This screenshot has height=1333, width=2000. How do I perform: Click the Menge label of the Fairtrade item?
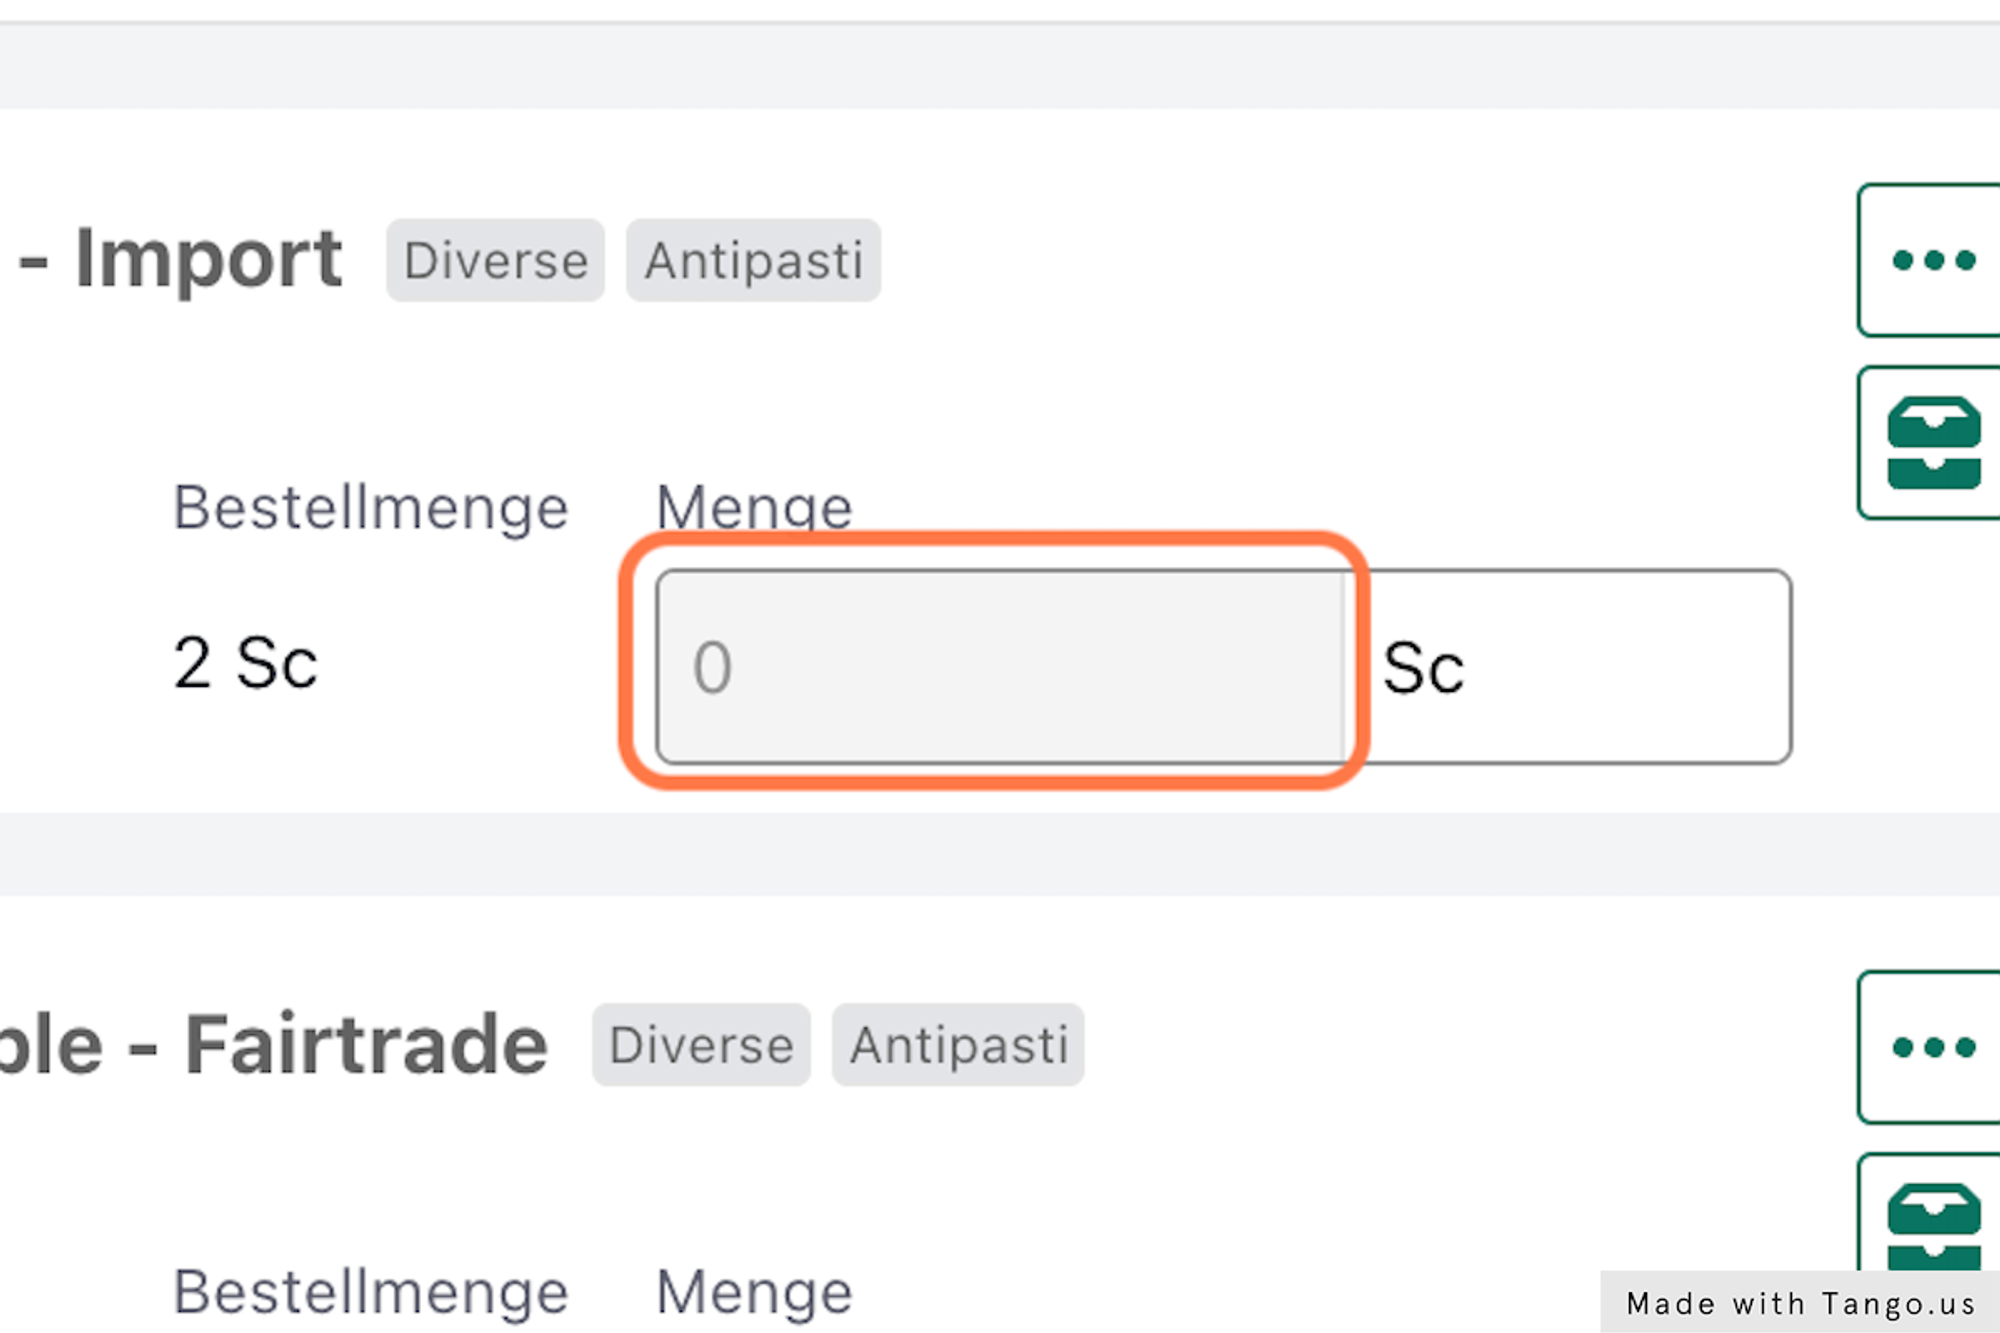pos(754,1291)
